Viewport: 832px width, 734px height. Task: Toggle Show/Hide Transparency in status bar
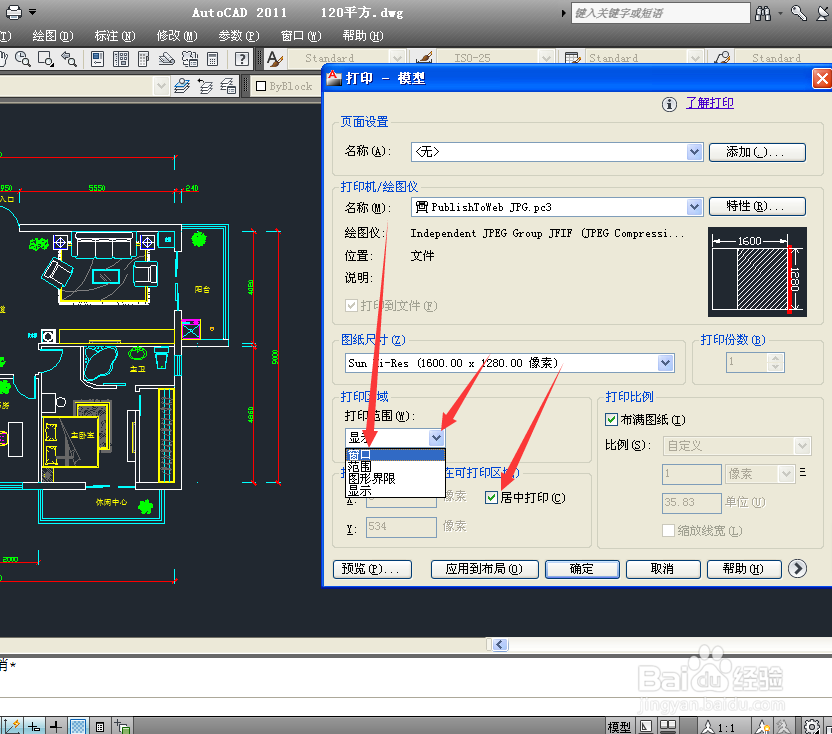[x=78, y=726]
